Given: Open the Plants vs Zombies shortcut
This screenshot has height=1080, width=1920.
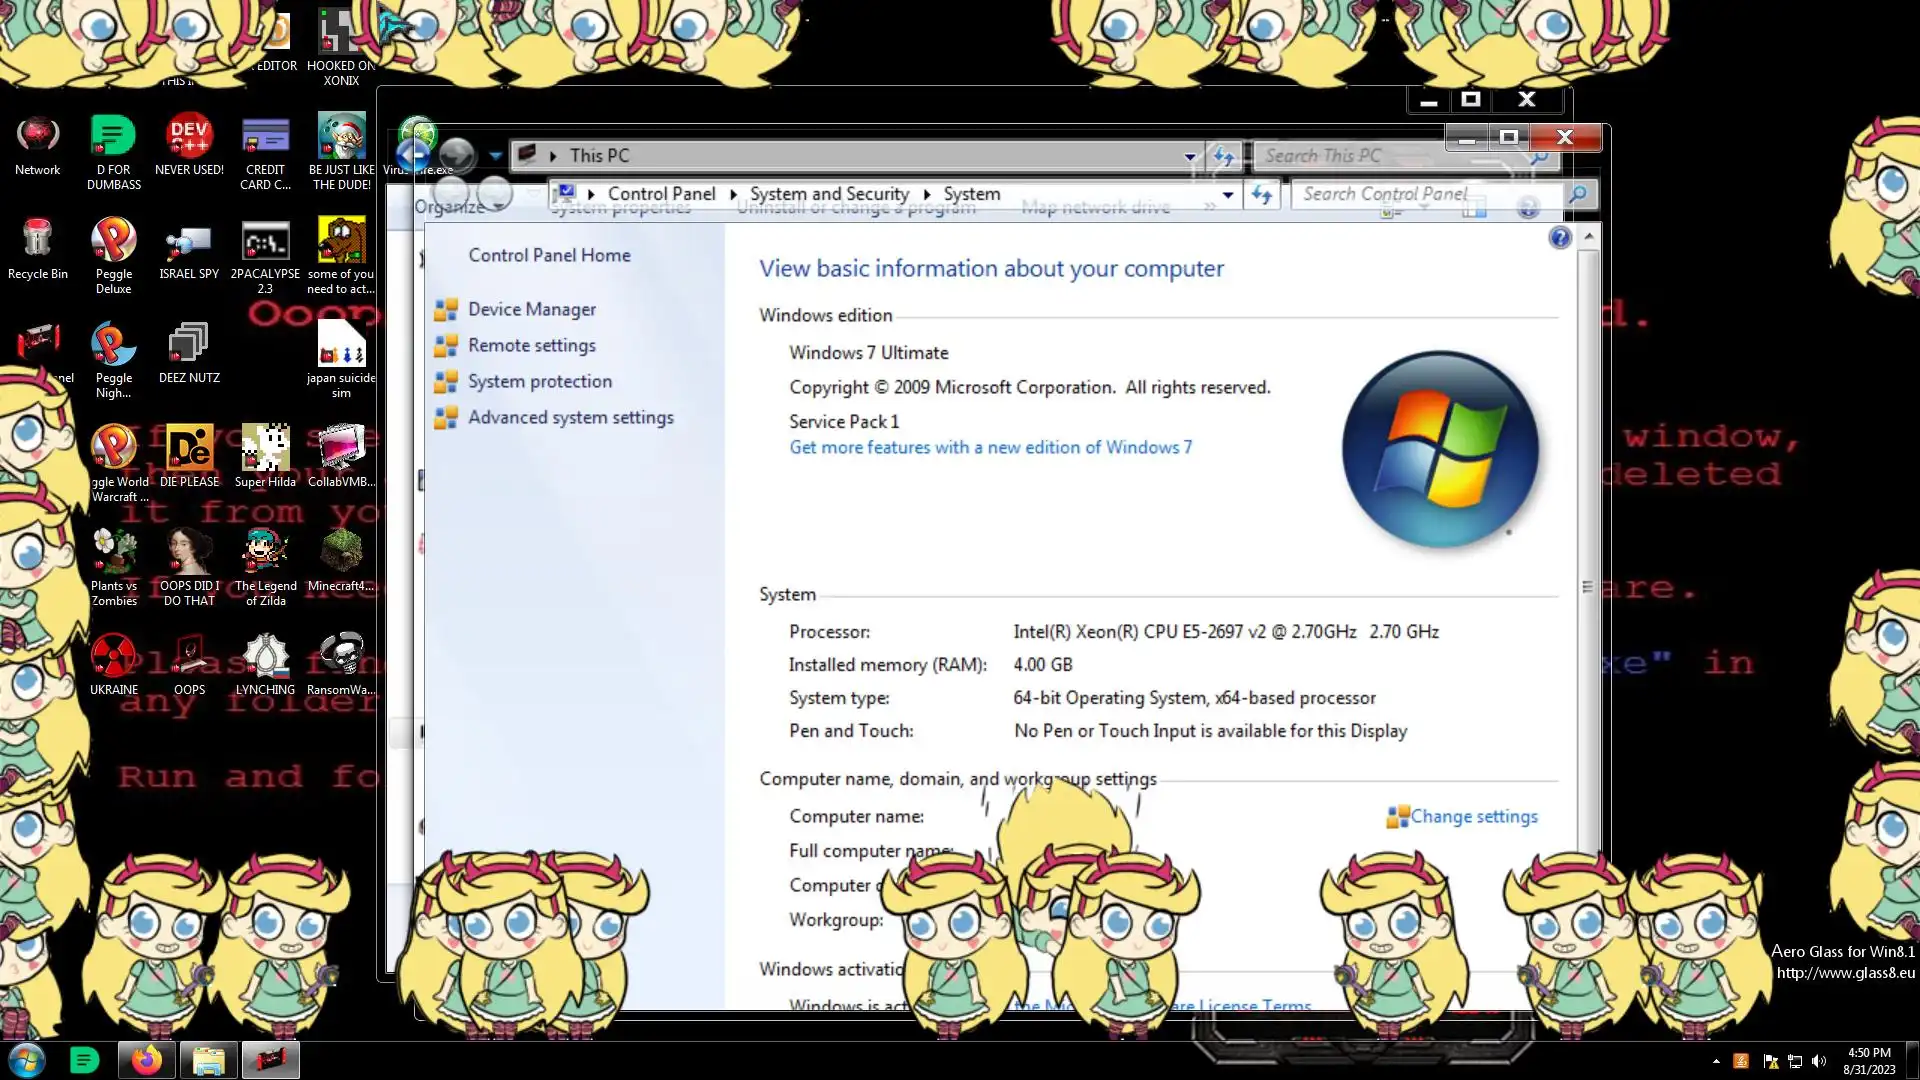Looking at the screenshot, I should click(113, 553).
